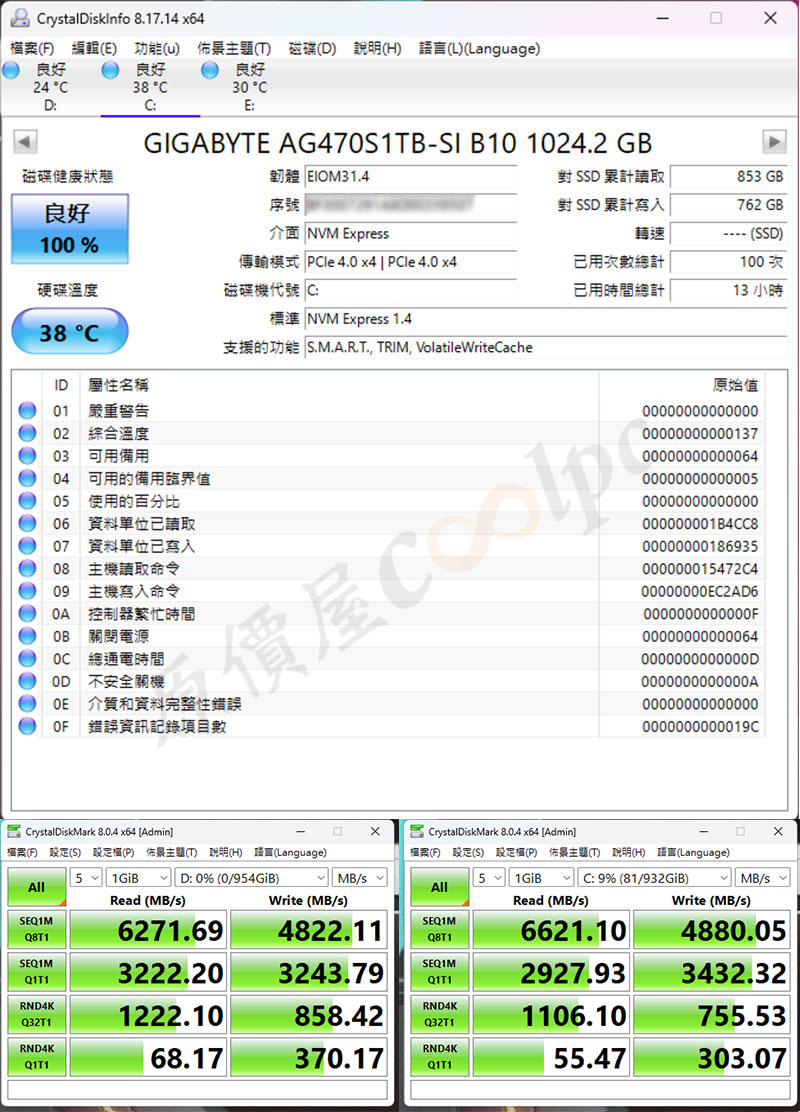
Task: Click status orb for attribute 09 主機寫入命令
Action: pos(28,591)
